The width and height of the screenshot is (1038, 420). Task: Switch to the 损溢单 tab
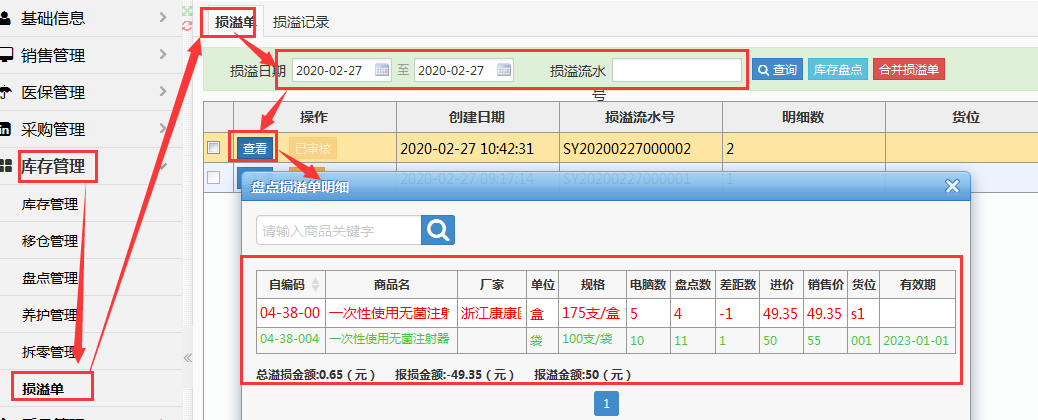[234, 22]
